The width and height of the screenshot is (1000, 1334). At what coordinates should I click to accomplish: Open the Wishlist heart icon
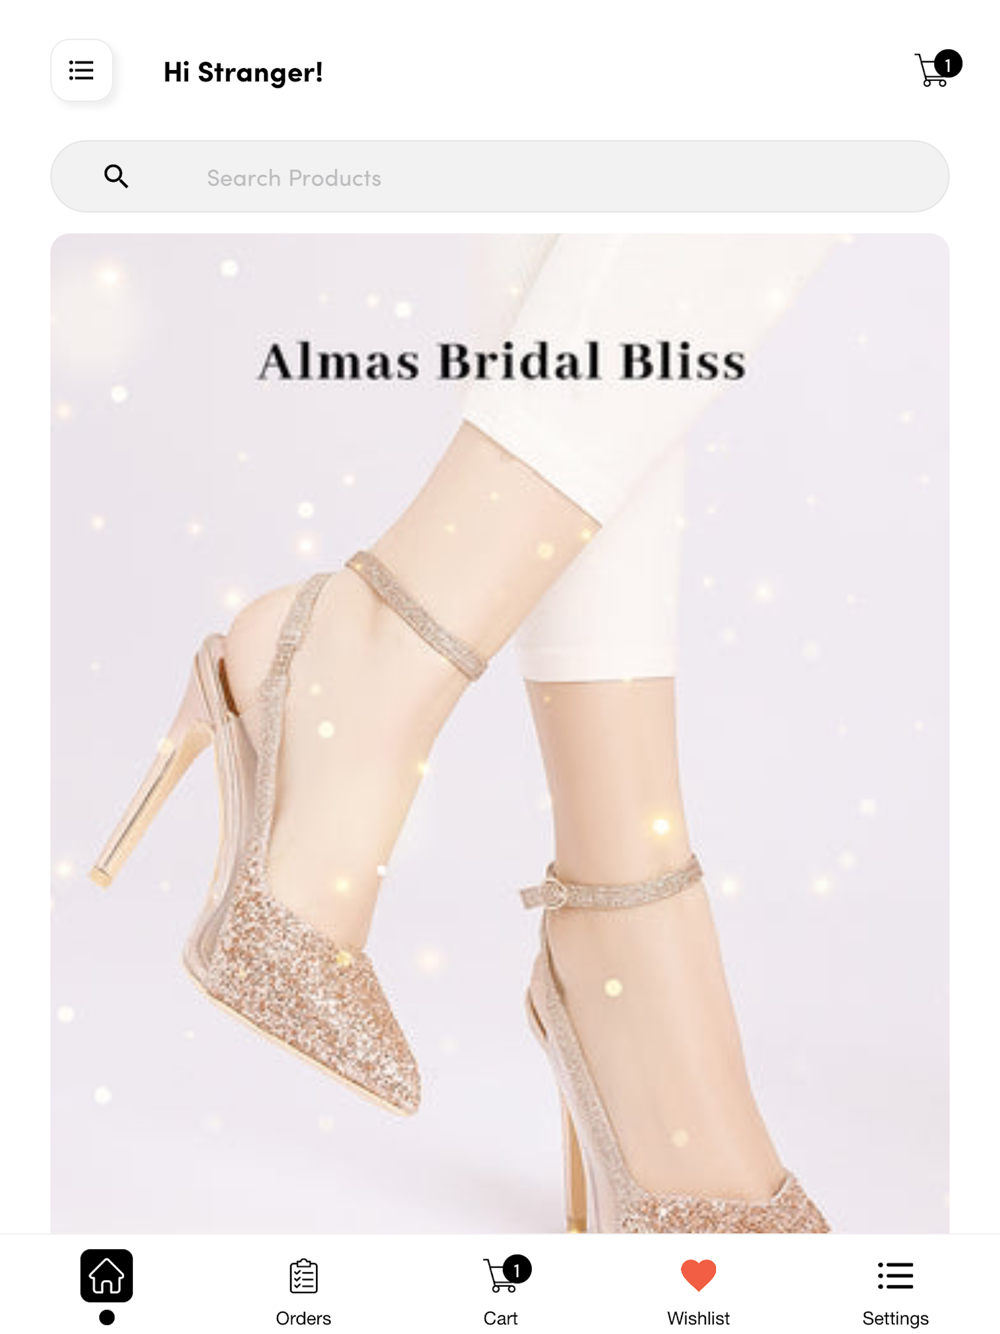coord(698,1275)
